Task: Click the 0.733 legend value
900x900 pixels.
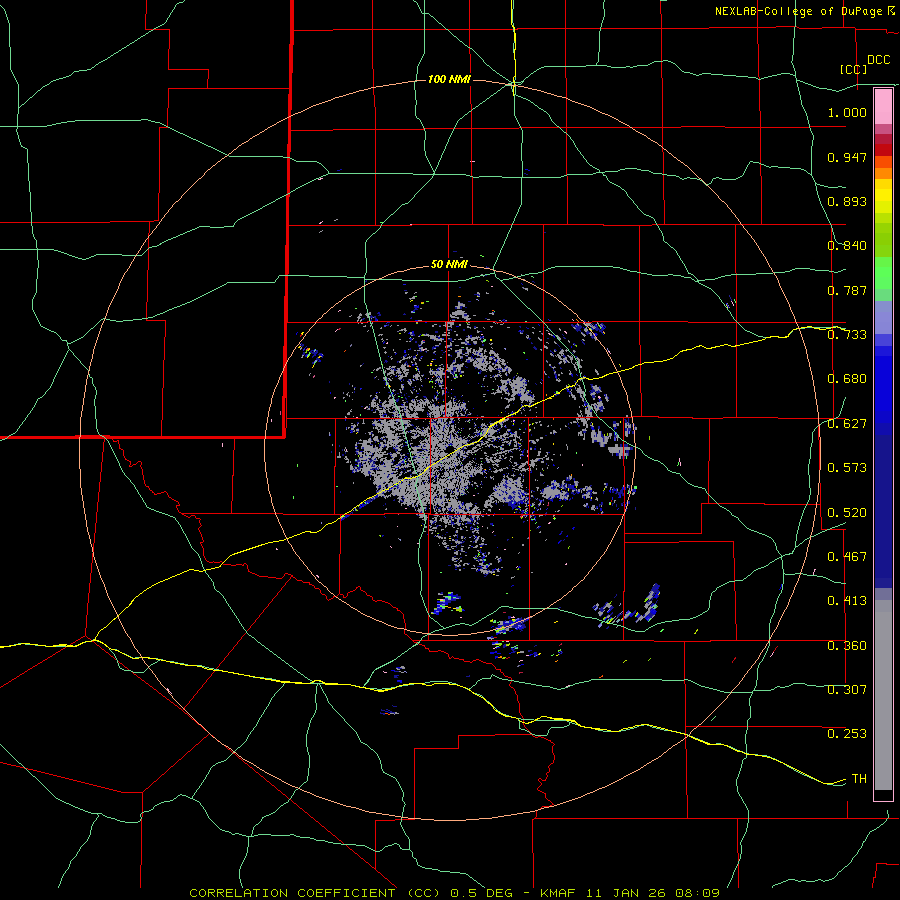Action: tap(847, 335)
